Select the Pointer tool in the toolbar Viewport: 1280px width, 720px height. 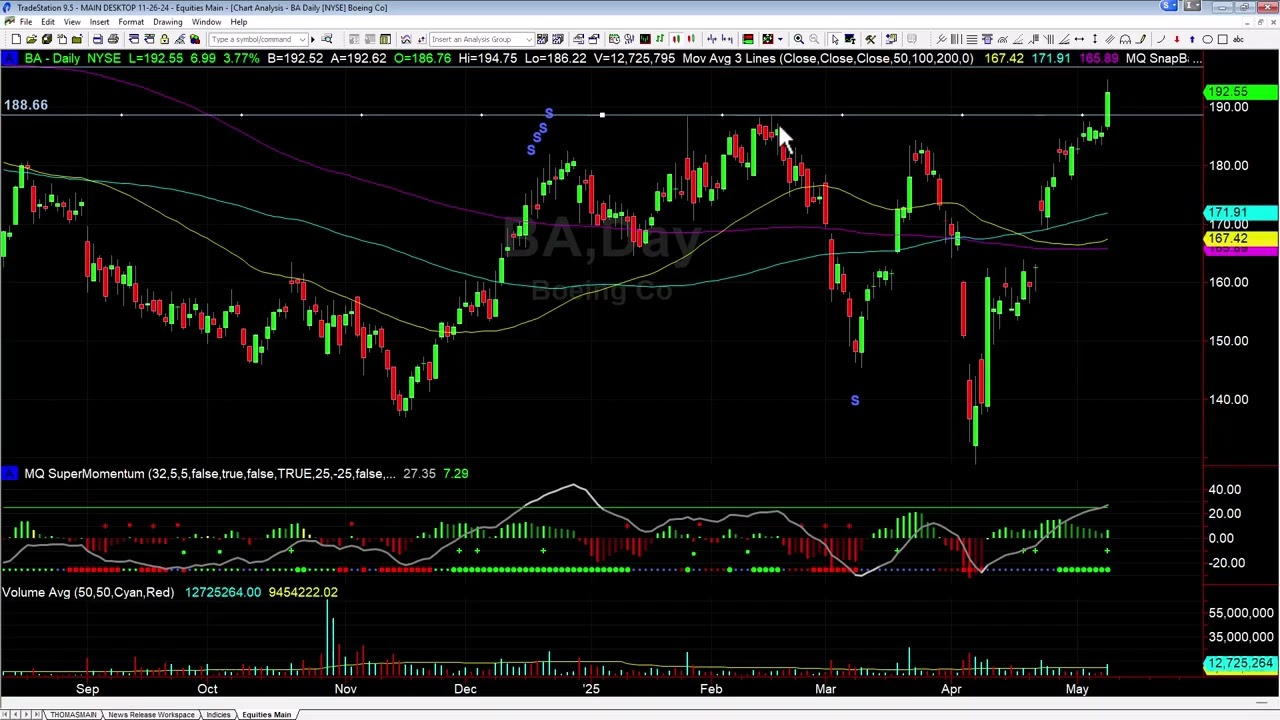(836, 39)
